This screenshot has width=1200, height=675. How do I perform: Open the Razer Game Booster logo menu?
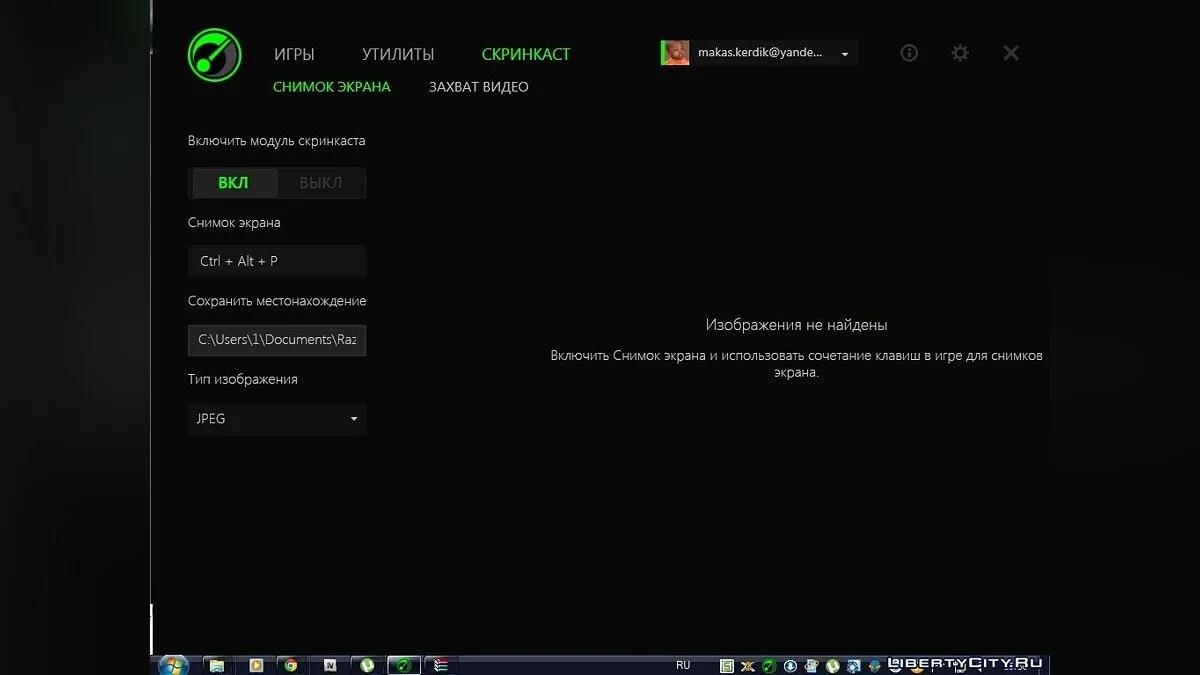[213, 54]
